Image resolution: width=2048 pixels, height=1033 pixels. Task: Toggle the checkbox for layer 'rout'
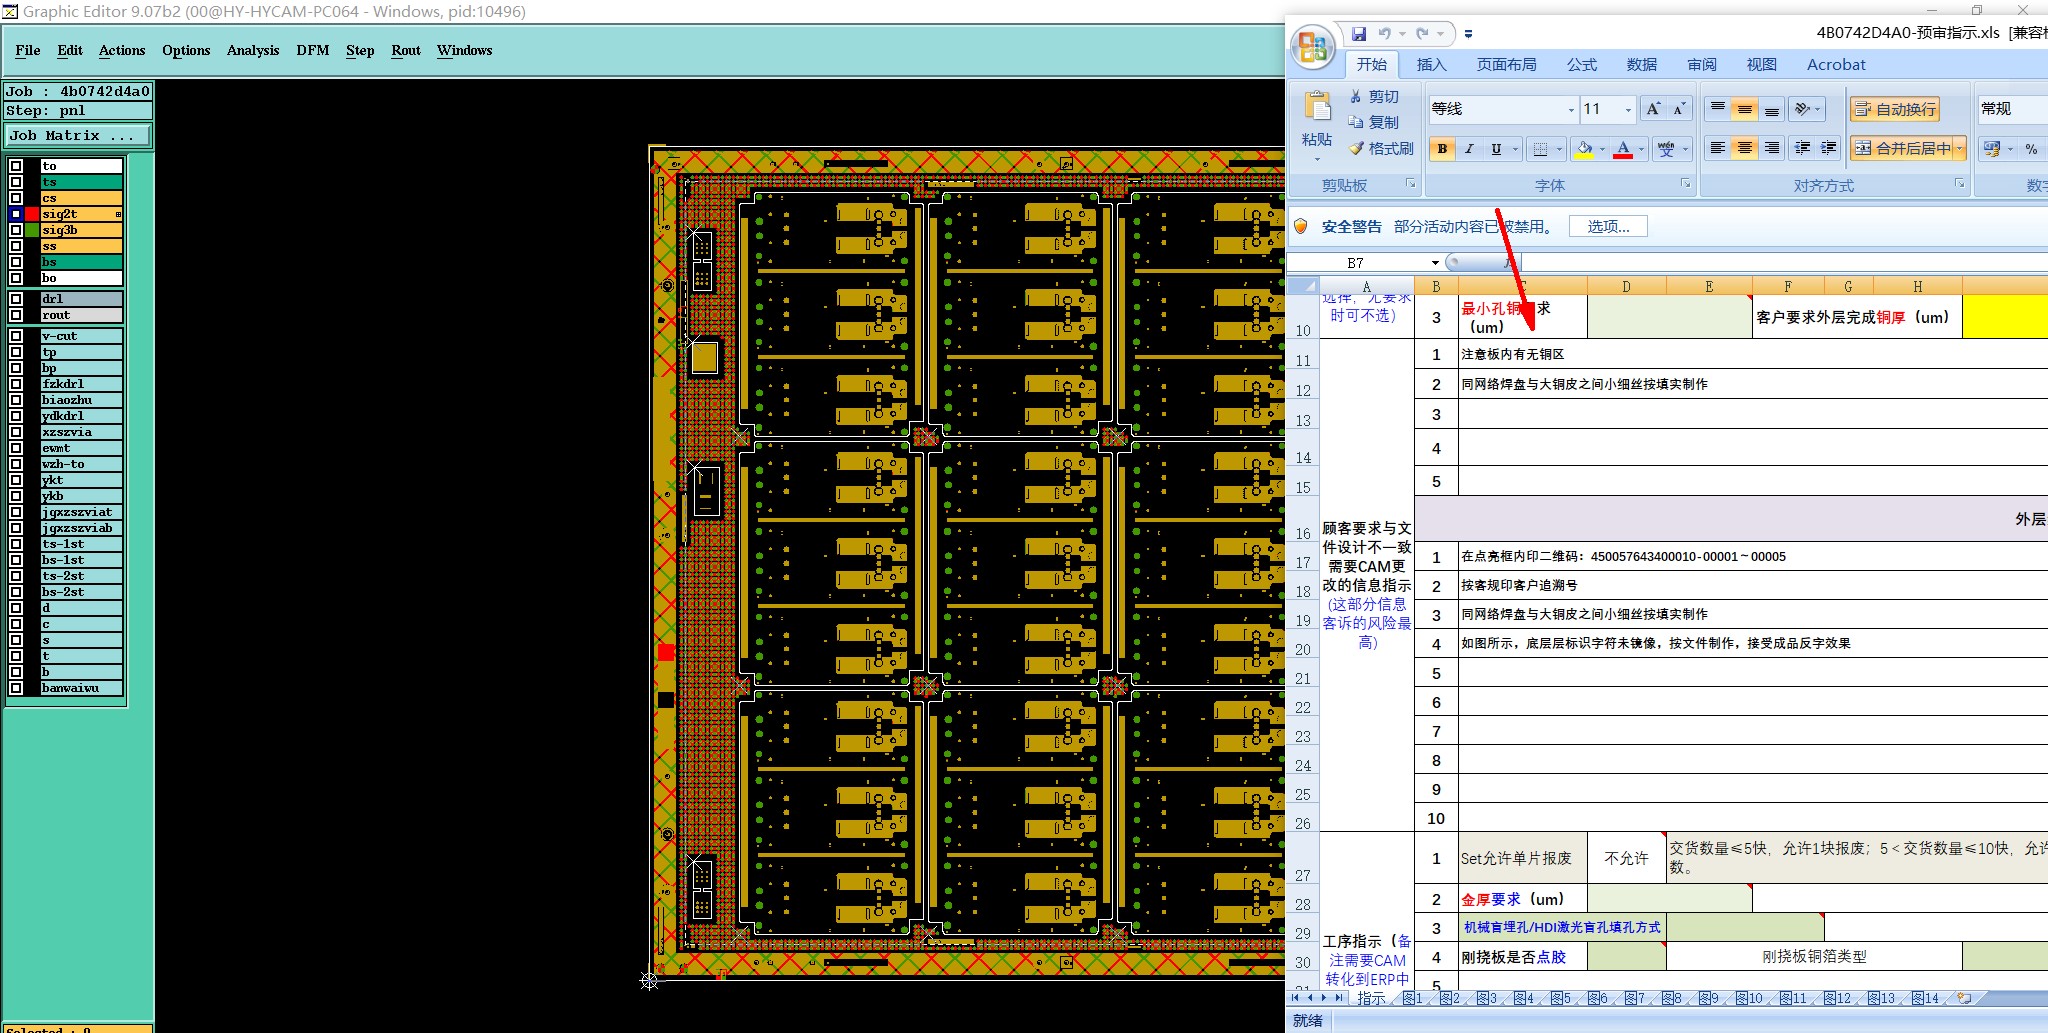tap(16, 315)
